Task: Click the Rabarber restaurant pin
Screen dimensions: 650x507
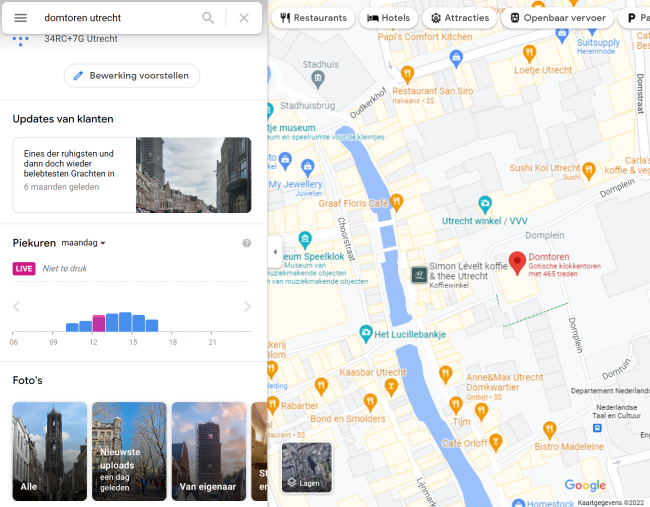Action: coord(273,404)
